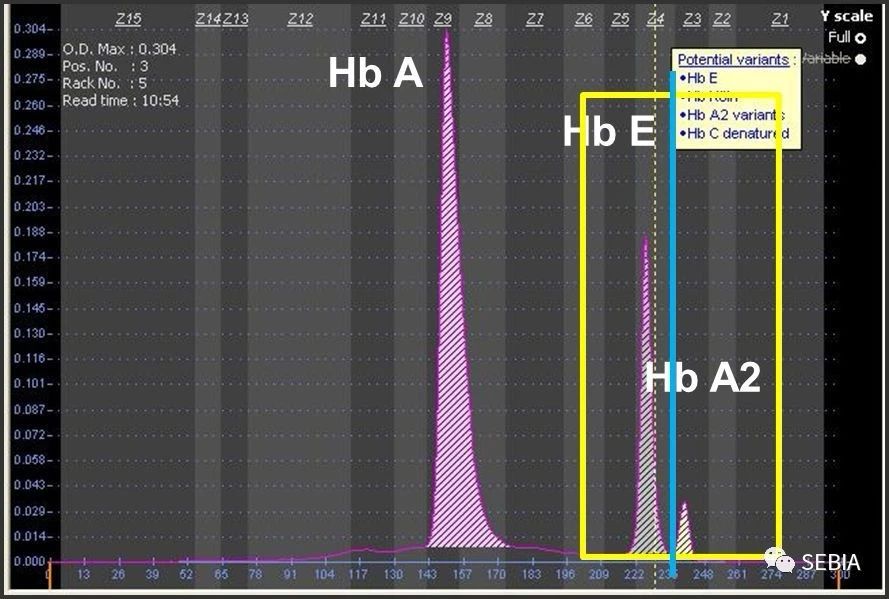Select the Full Y scale radio button
Image resolution: width=889 pixels, height=599 pixels.
pos(860,38)
